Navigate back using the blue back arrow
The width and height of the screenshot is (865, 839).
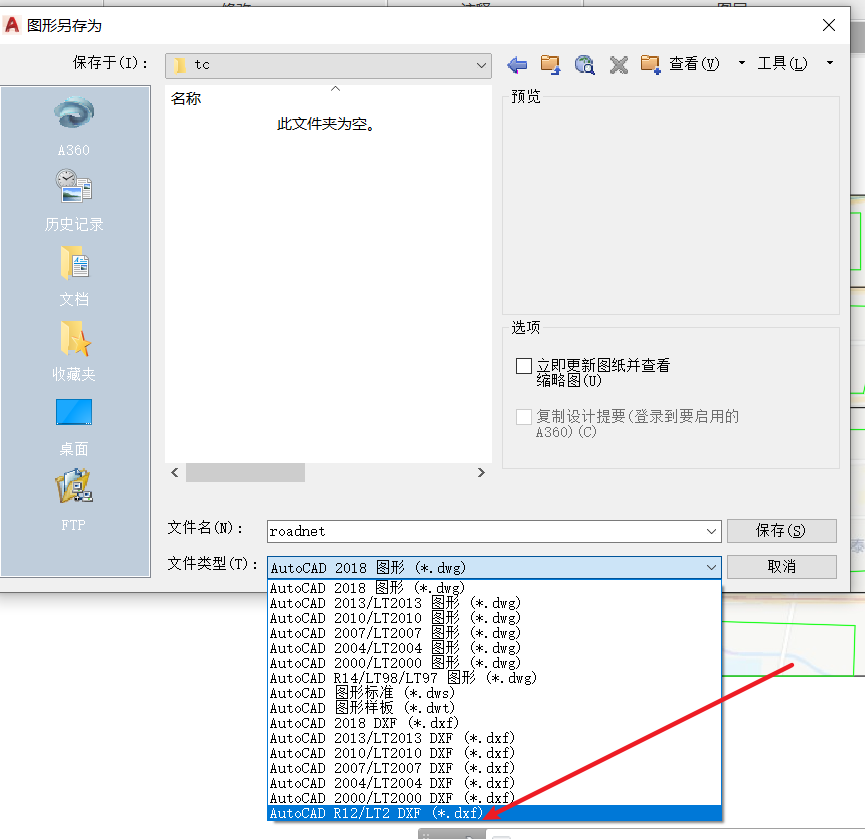(x=517, y=64)
